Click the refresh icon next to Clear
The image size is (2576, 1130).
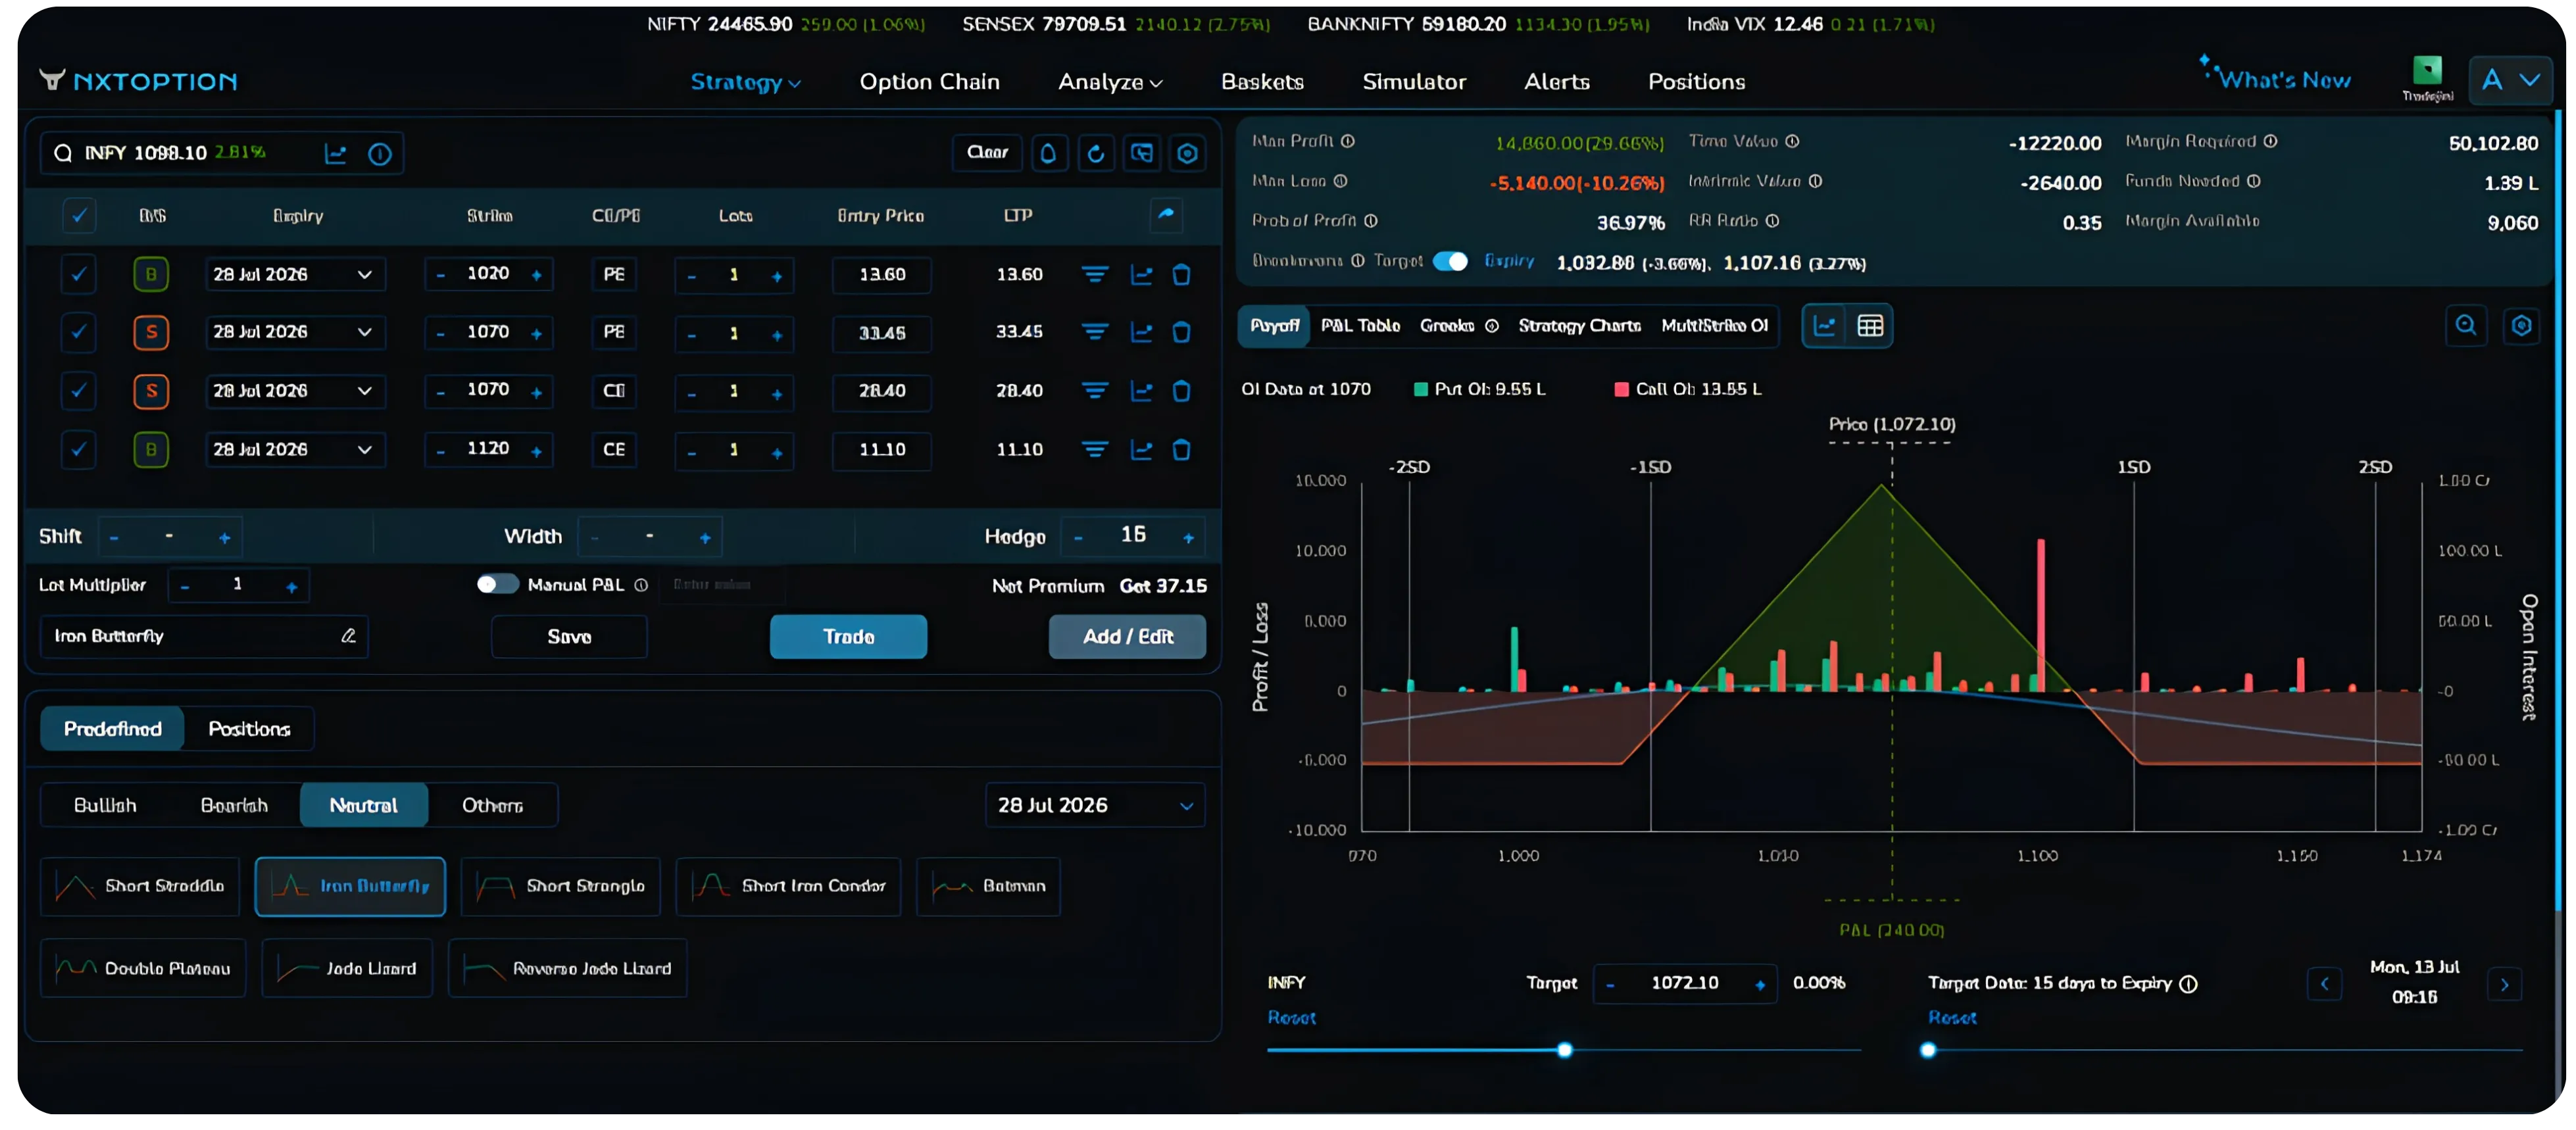point(1096,153)
